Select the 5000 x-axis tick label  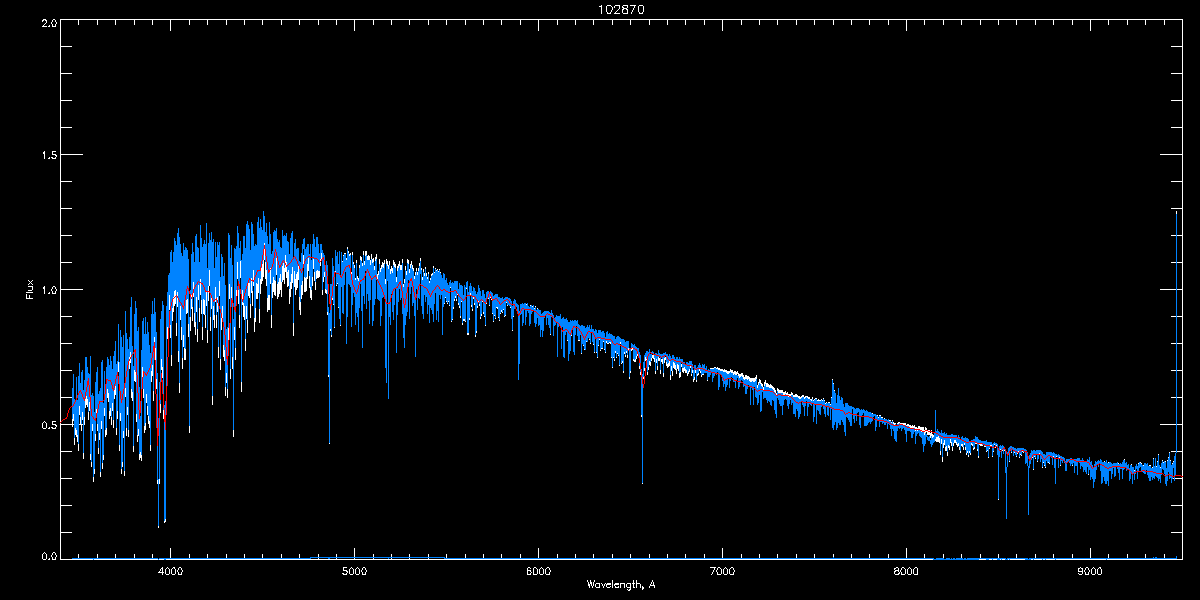(x=354, y=572)
